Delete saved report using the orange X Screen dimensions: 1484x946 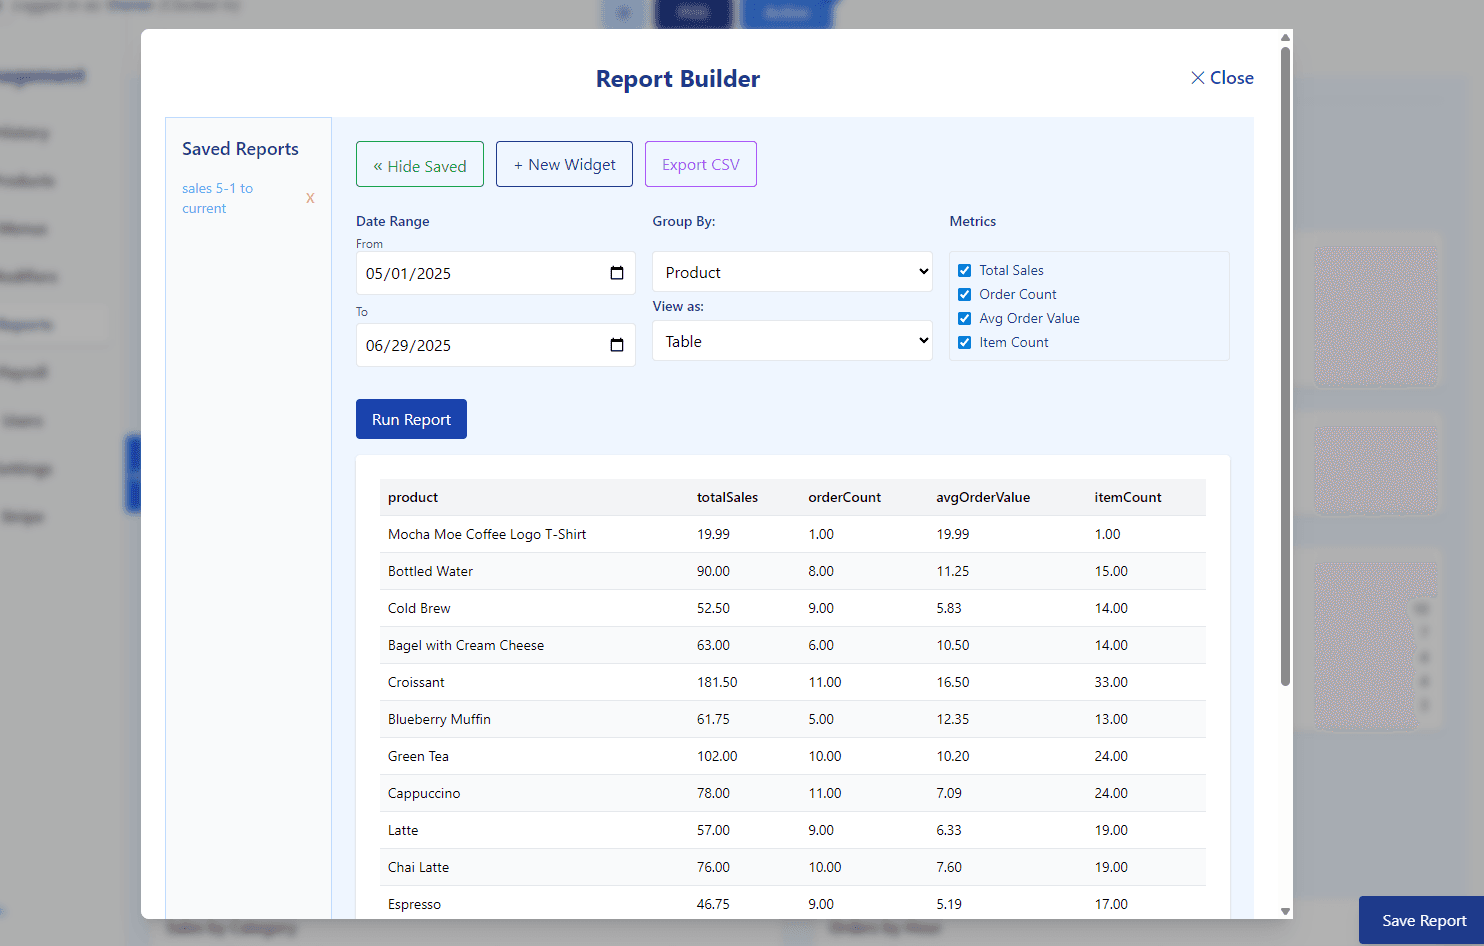[310, 198]
